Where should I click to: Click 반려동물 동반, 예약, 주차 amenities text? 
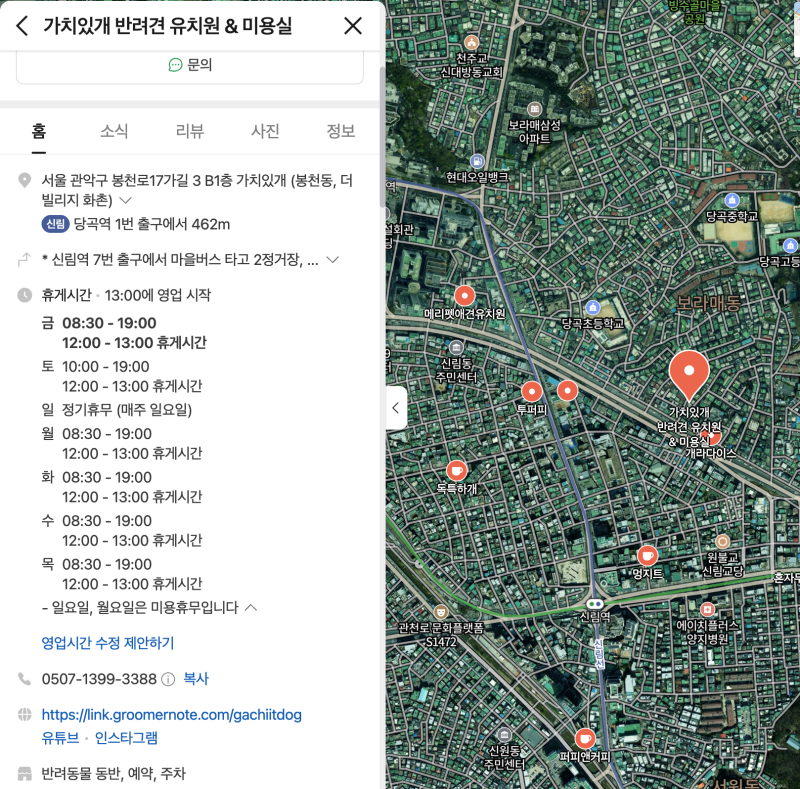(113, 774)
